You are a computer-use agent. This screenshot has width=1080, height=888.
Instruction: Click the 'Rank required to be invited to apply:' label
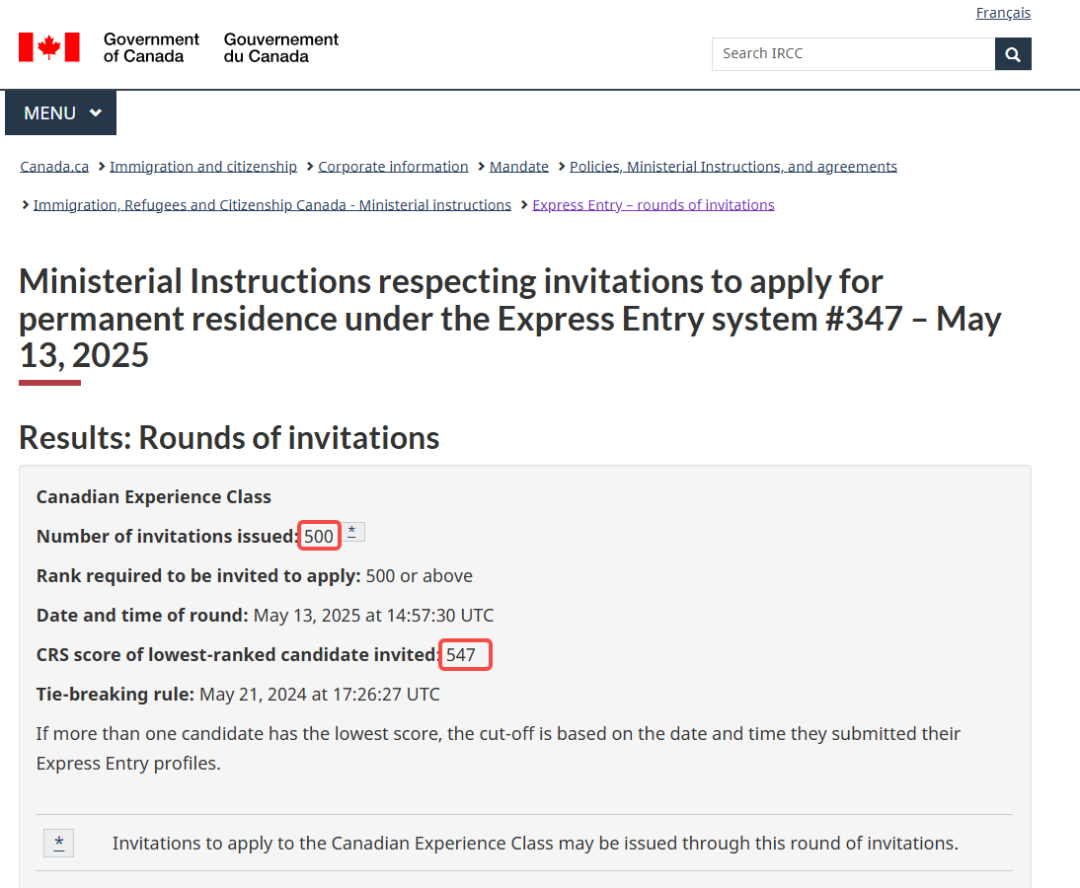(x=198, y=576)
